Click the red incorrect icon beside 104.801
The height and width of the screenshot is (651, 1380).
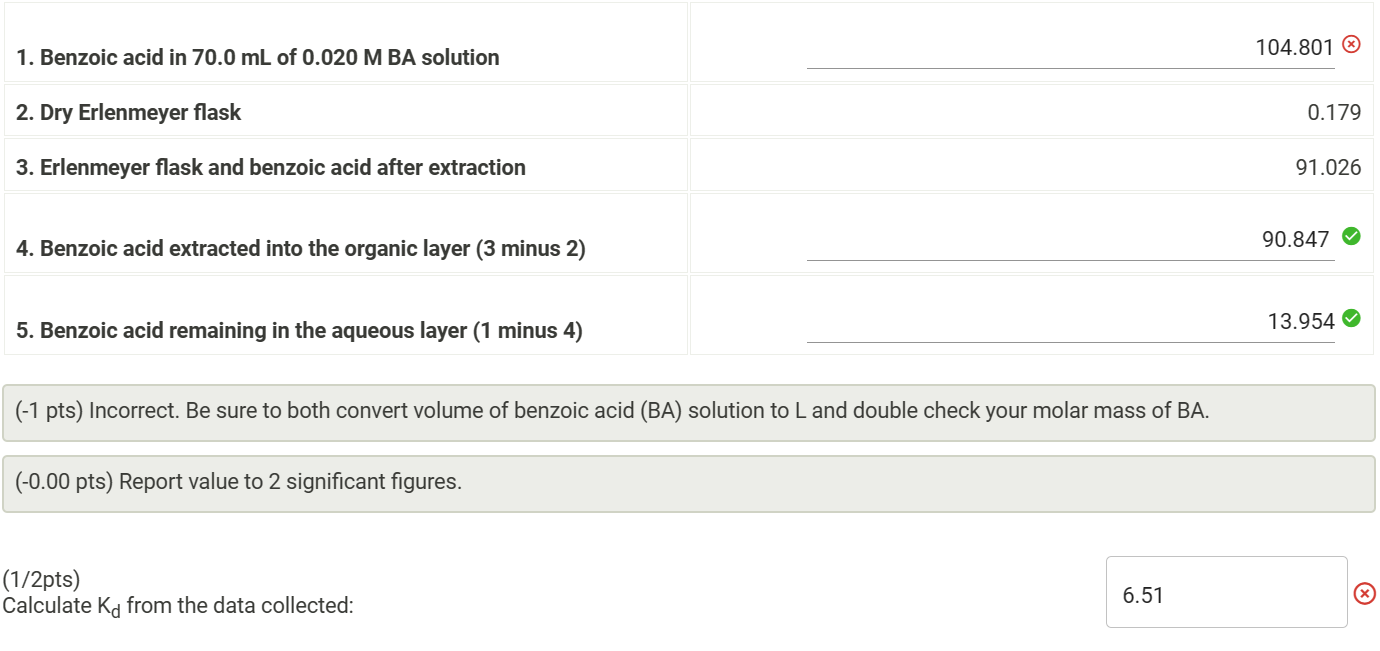tap(1352, 44)
